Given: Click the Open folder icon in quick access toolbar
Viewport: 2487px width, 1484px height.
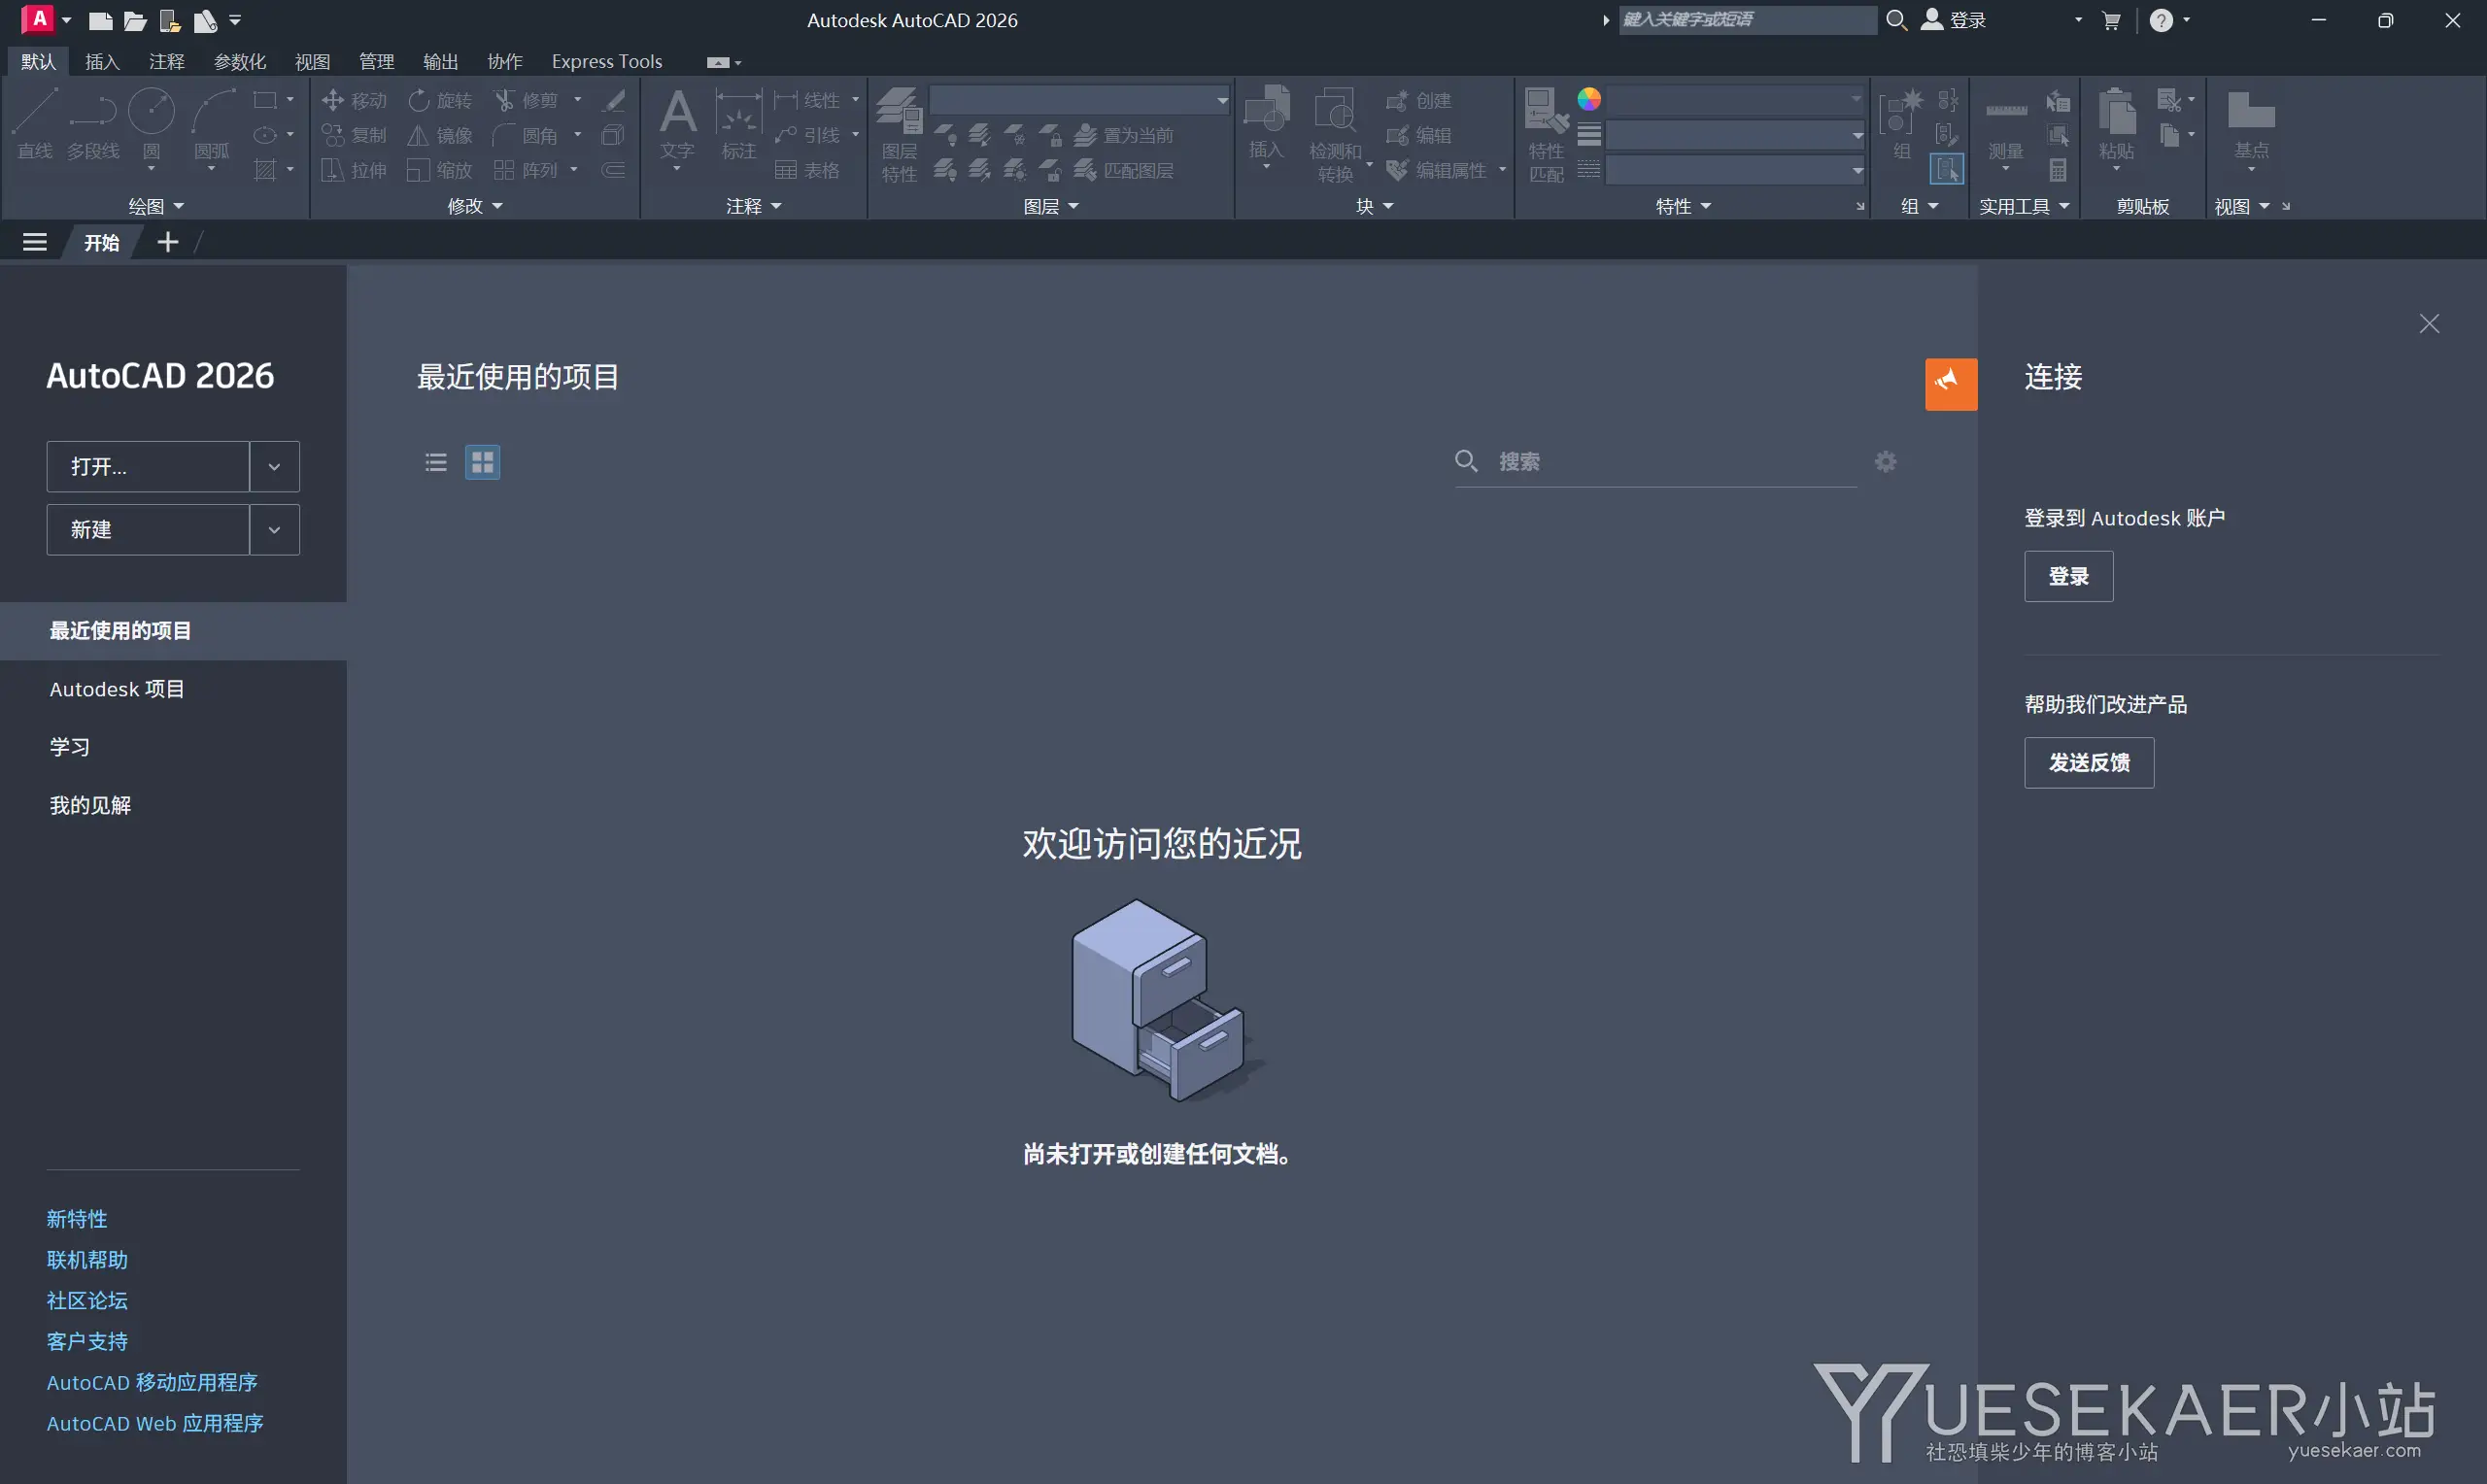Looking at the screenshot, I should (135, 20).
